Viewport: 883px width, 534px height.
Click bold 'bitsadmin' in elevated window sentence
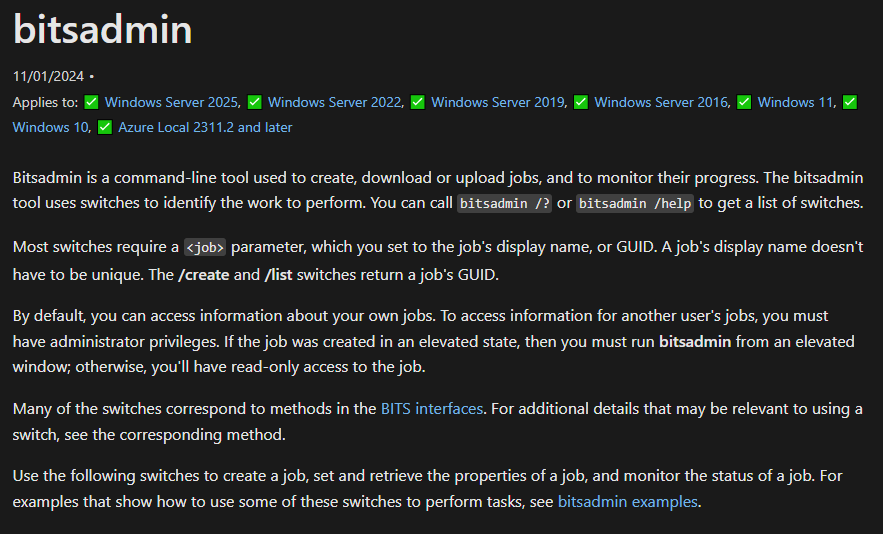coord(695,341)
